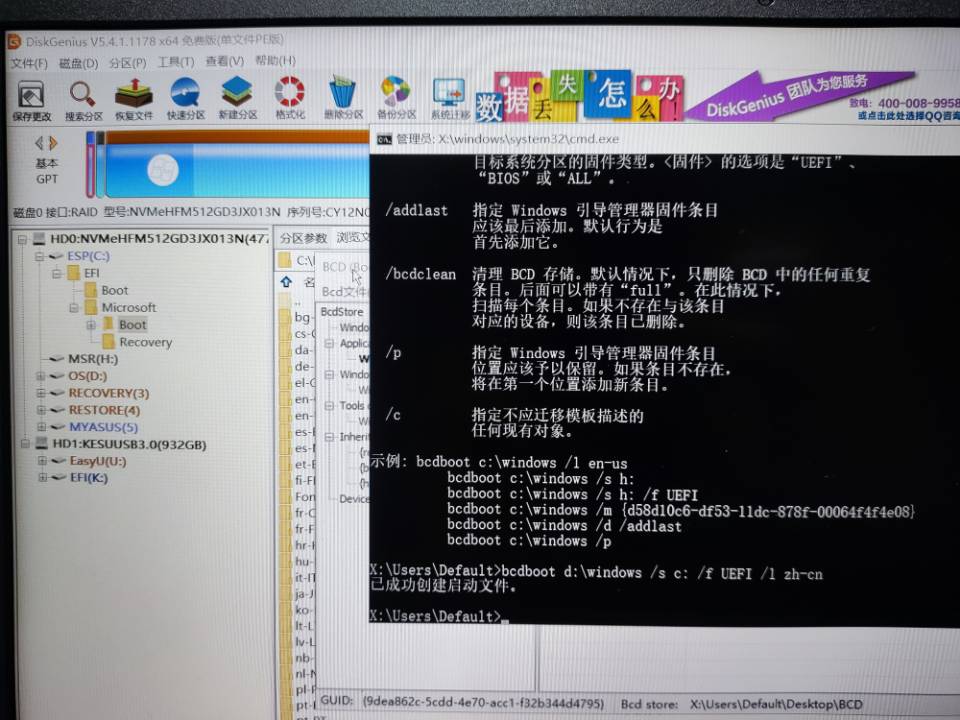Click the 格式化 format toolbar icon
The height and width of the screenshot is (720, 960).
point(290,98)
